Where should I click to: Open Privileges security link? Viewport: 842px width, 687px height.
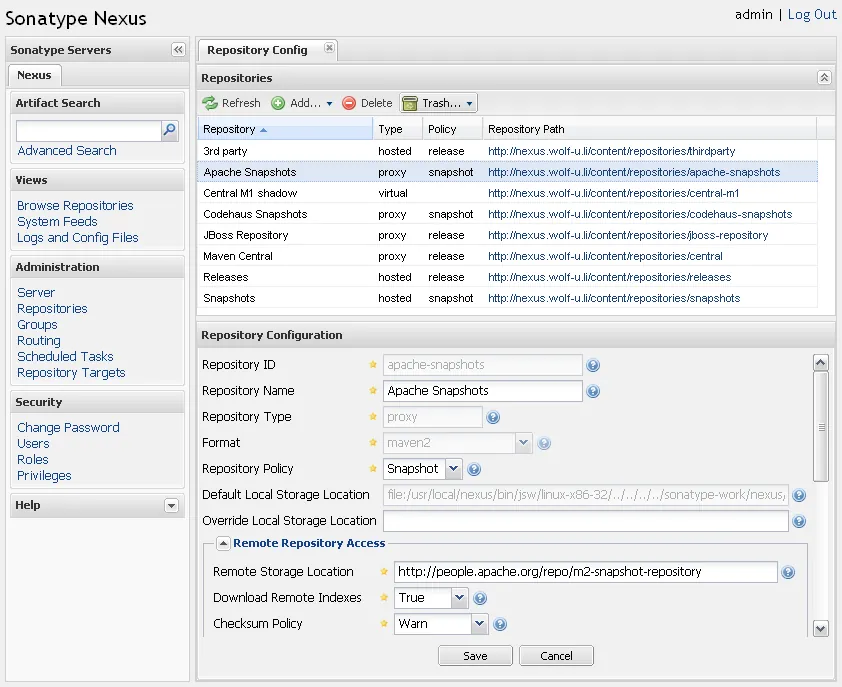pyautogui.click(x=44, y=476)
